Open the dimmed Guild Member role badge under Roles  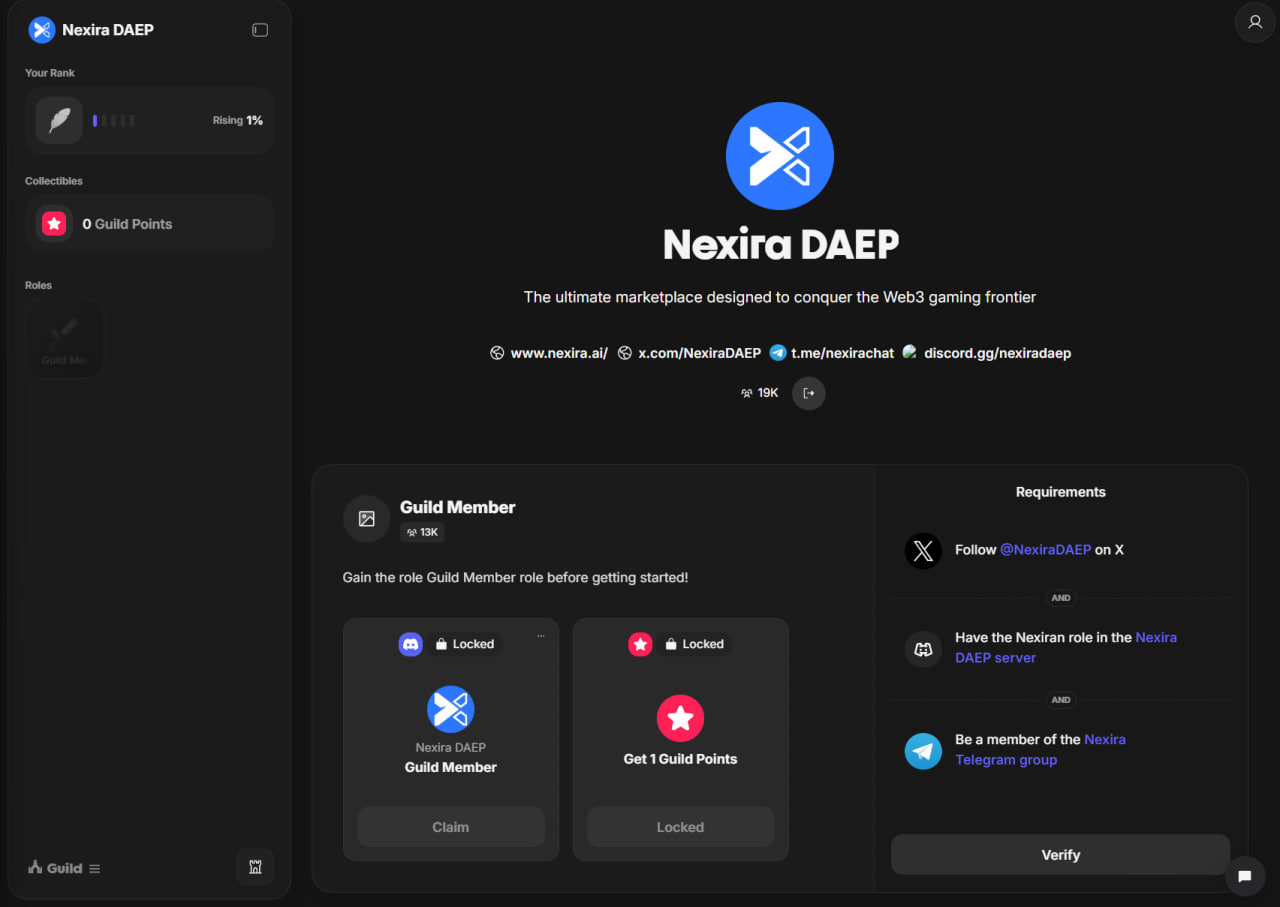click(x=64, y=339)
